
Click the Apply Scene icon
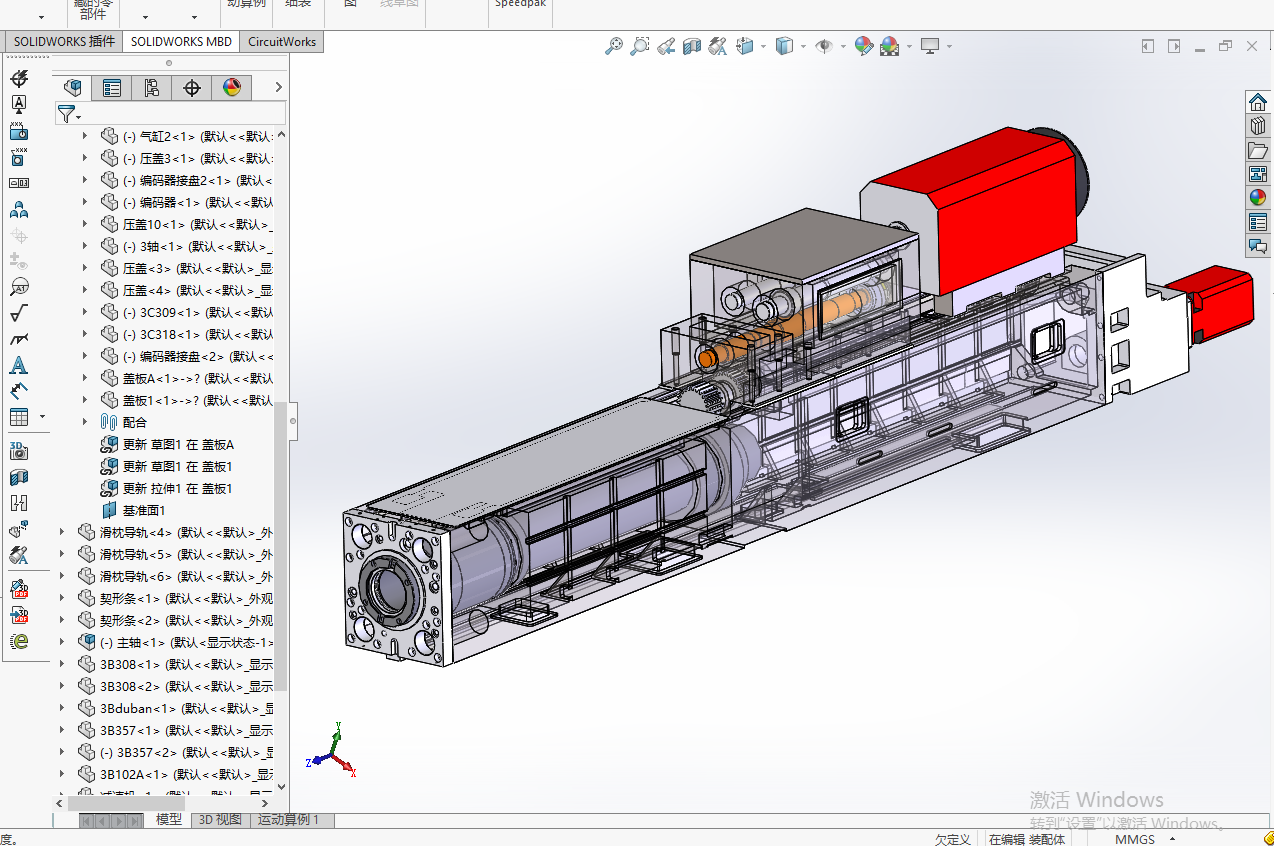(889, 46)
